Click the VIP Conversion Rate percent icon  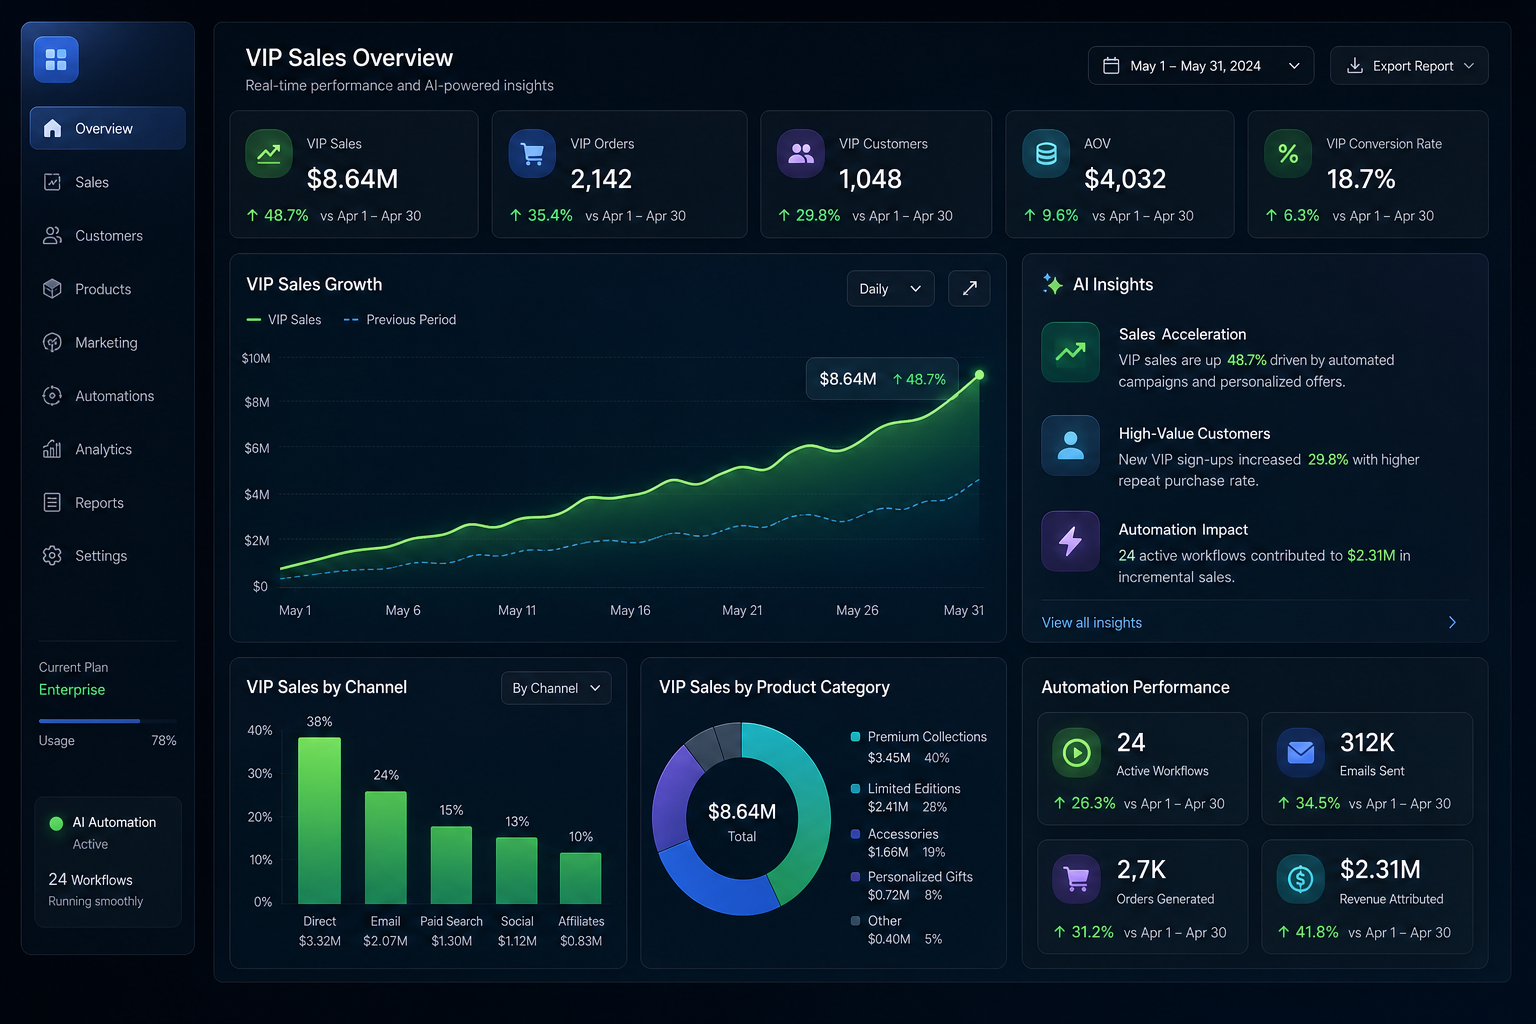1288,154
